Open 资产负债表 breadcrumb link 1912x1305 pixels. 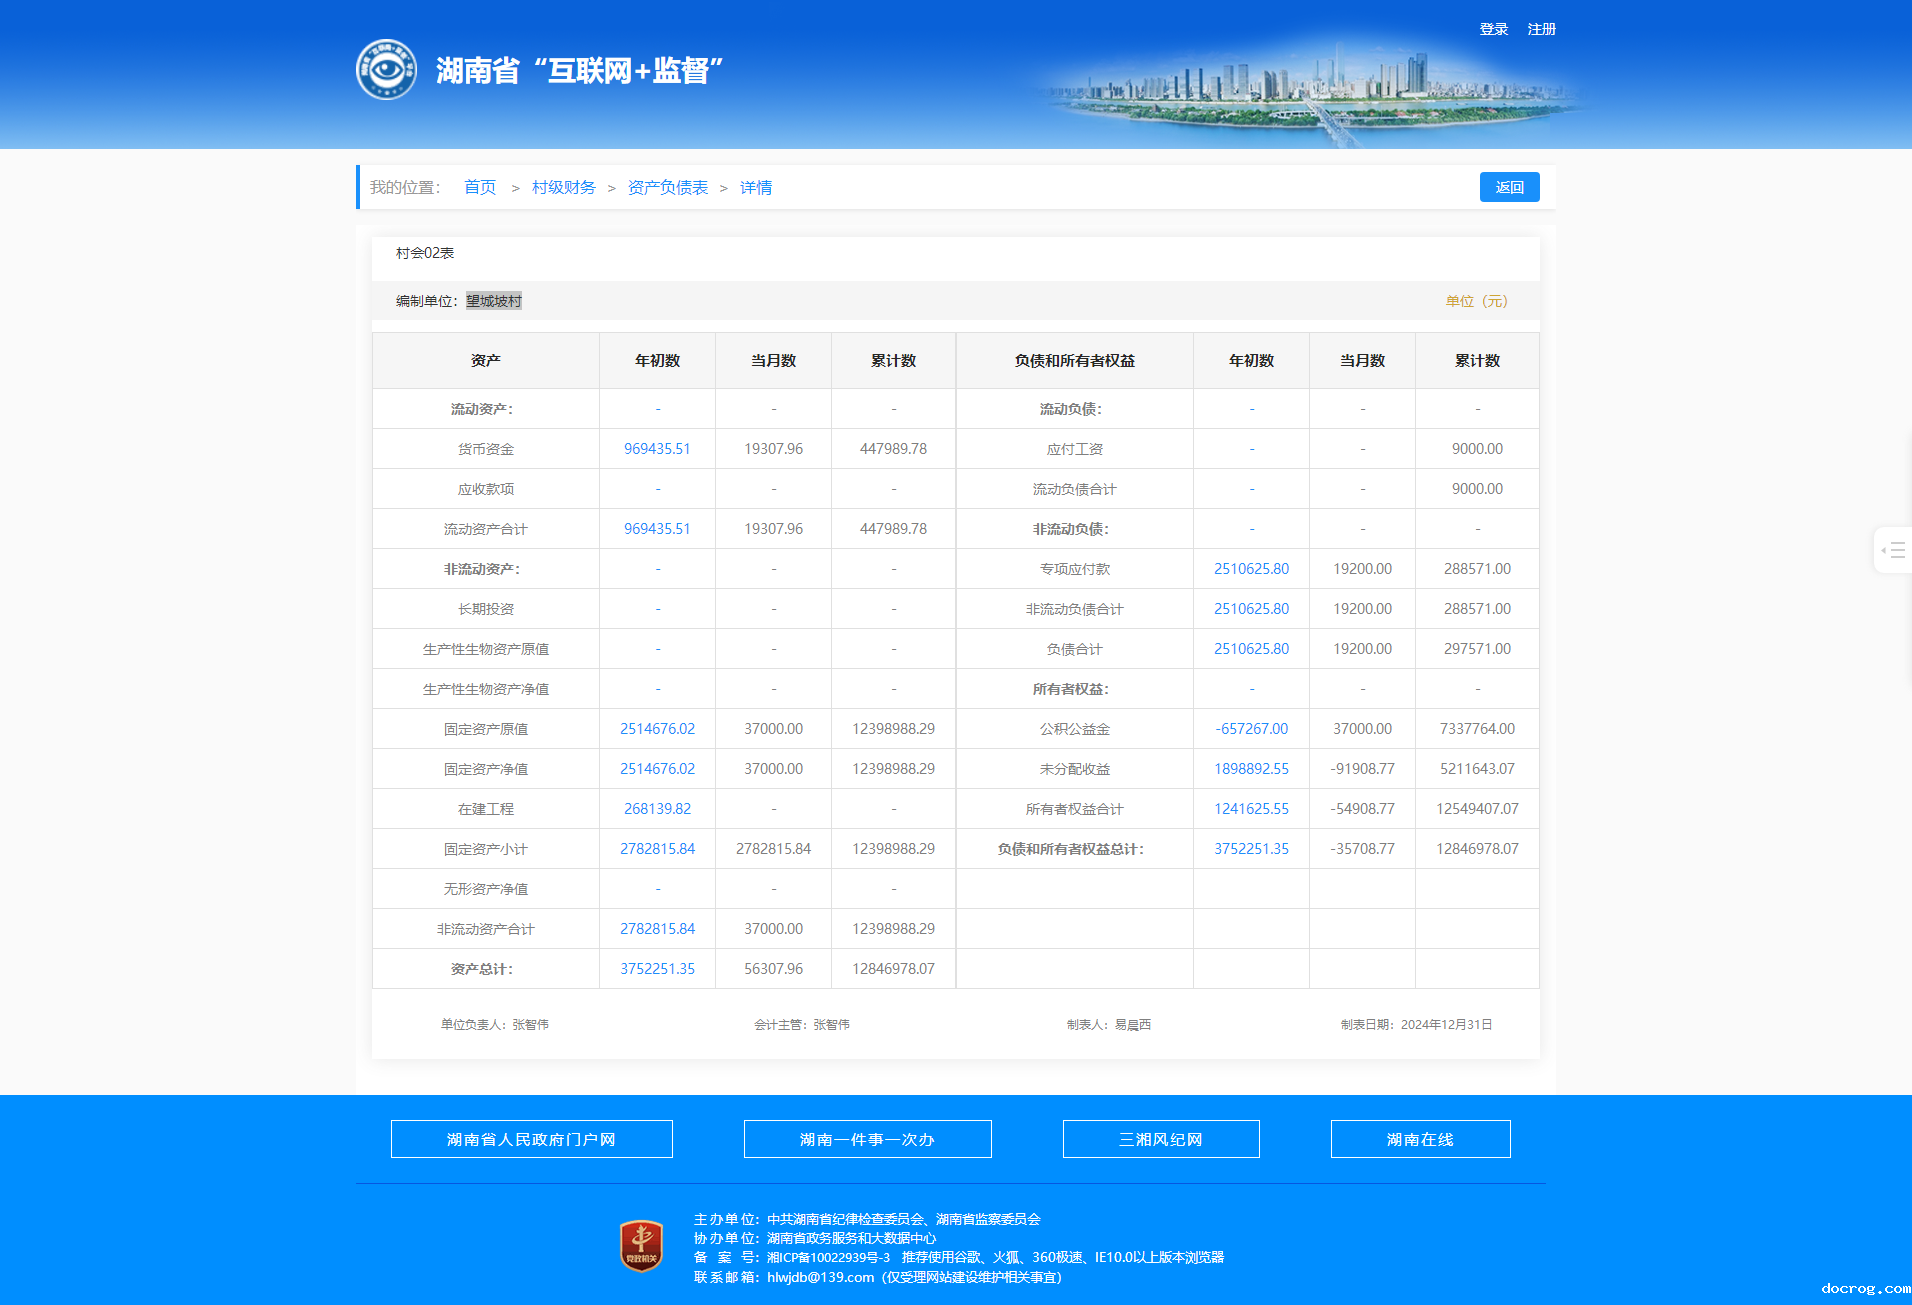[x=667, y=187]
